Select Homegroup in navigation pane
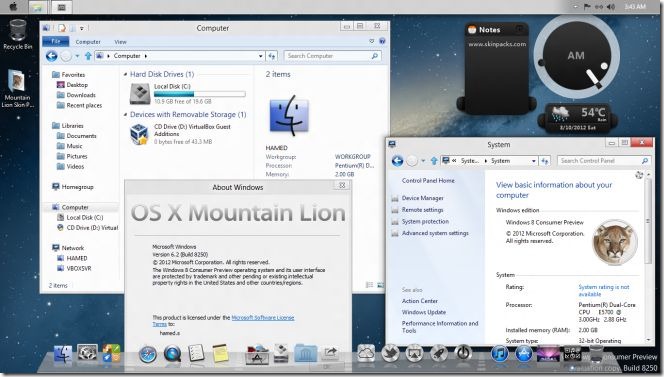Screen dimensions: 664x377 click(72, 186)
